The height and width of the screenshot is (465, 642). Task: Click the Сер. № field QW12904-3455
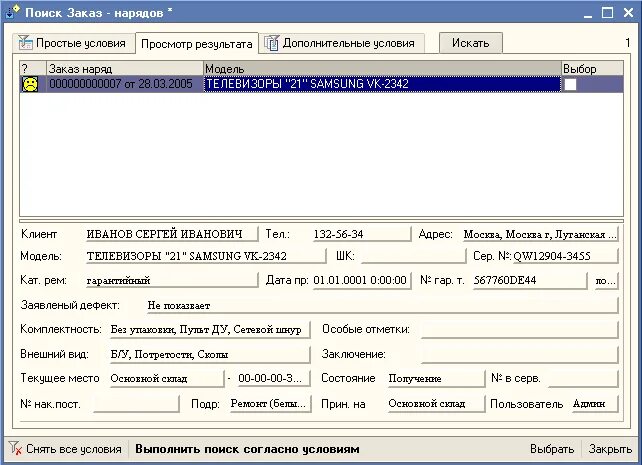point(565,256)
